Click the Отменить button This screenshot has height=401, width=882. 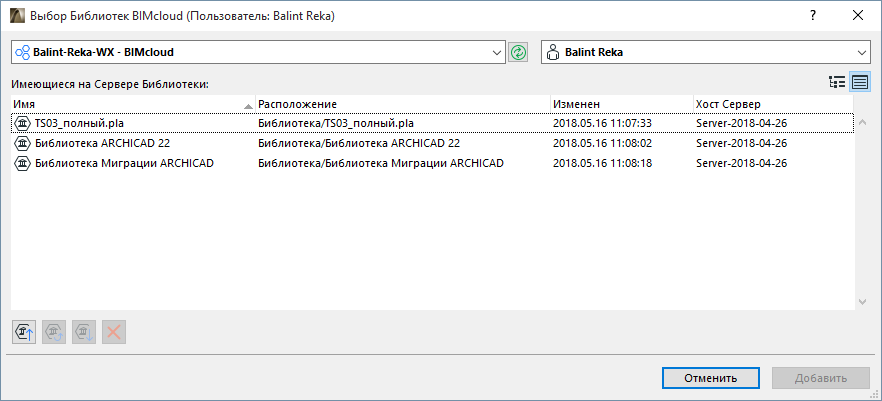pyautogui.click(x=710, y=378)
